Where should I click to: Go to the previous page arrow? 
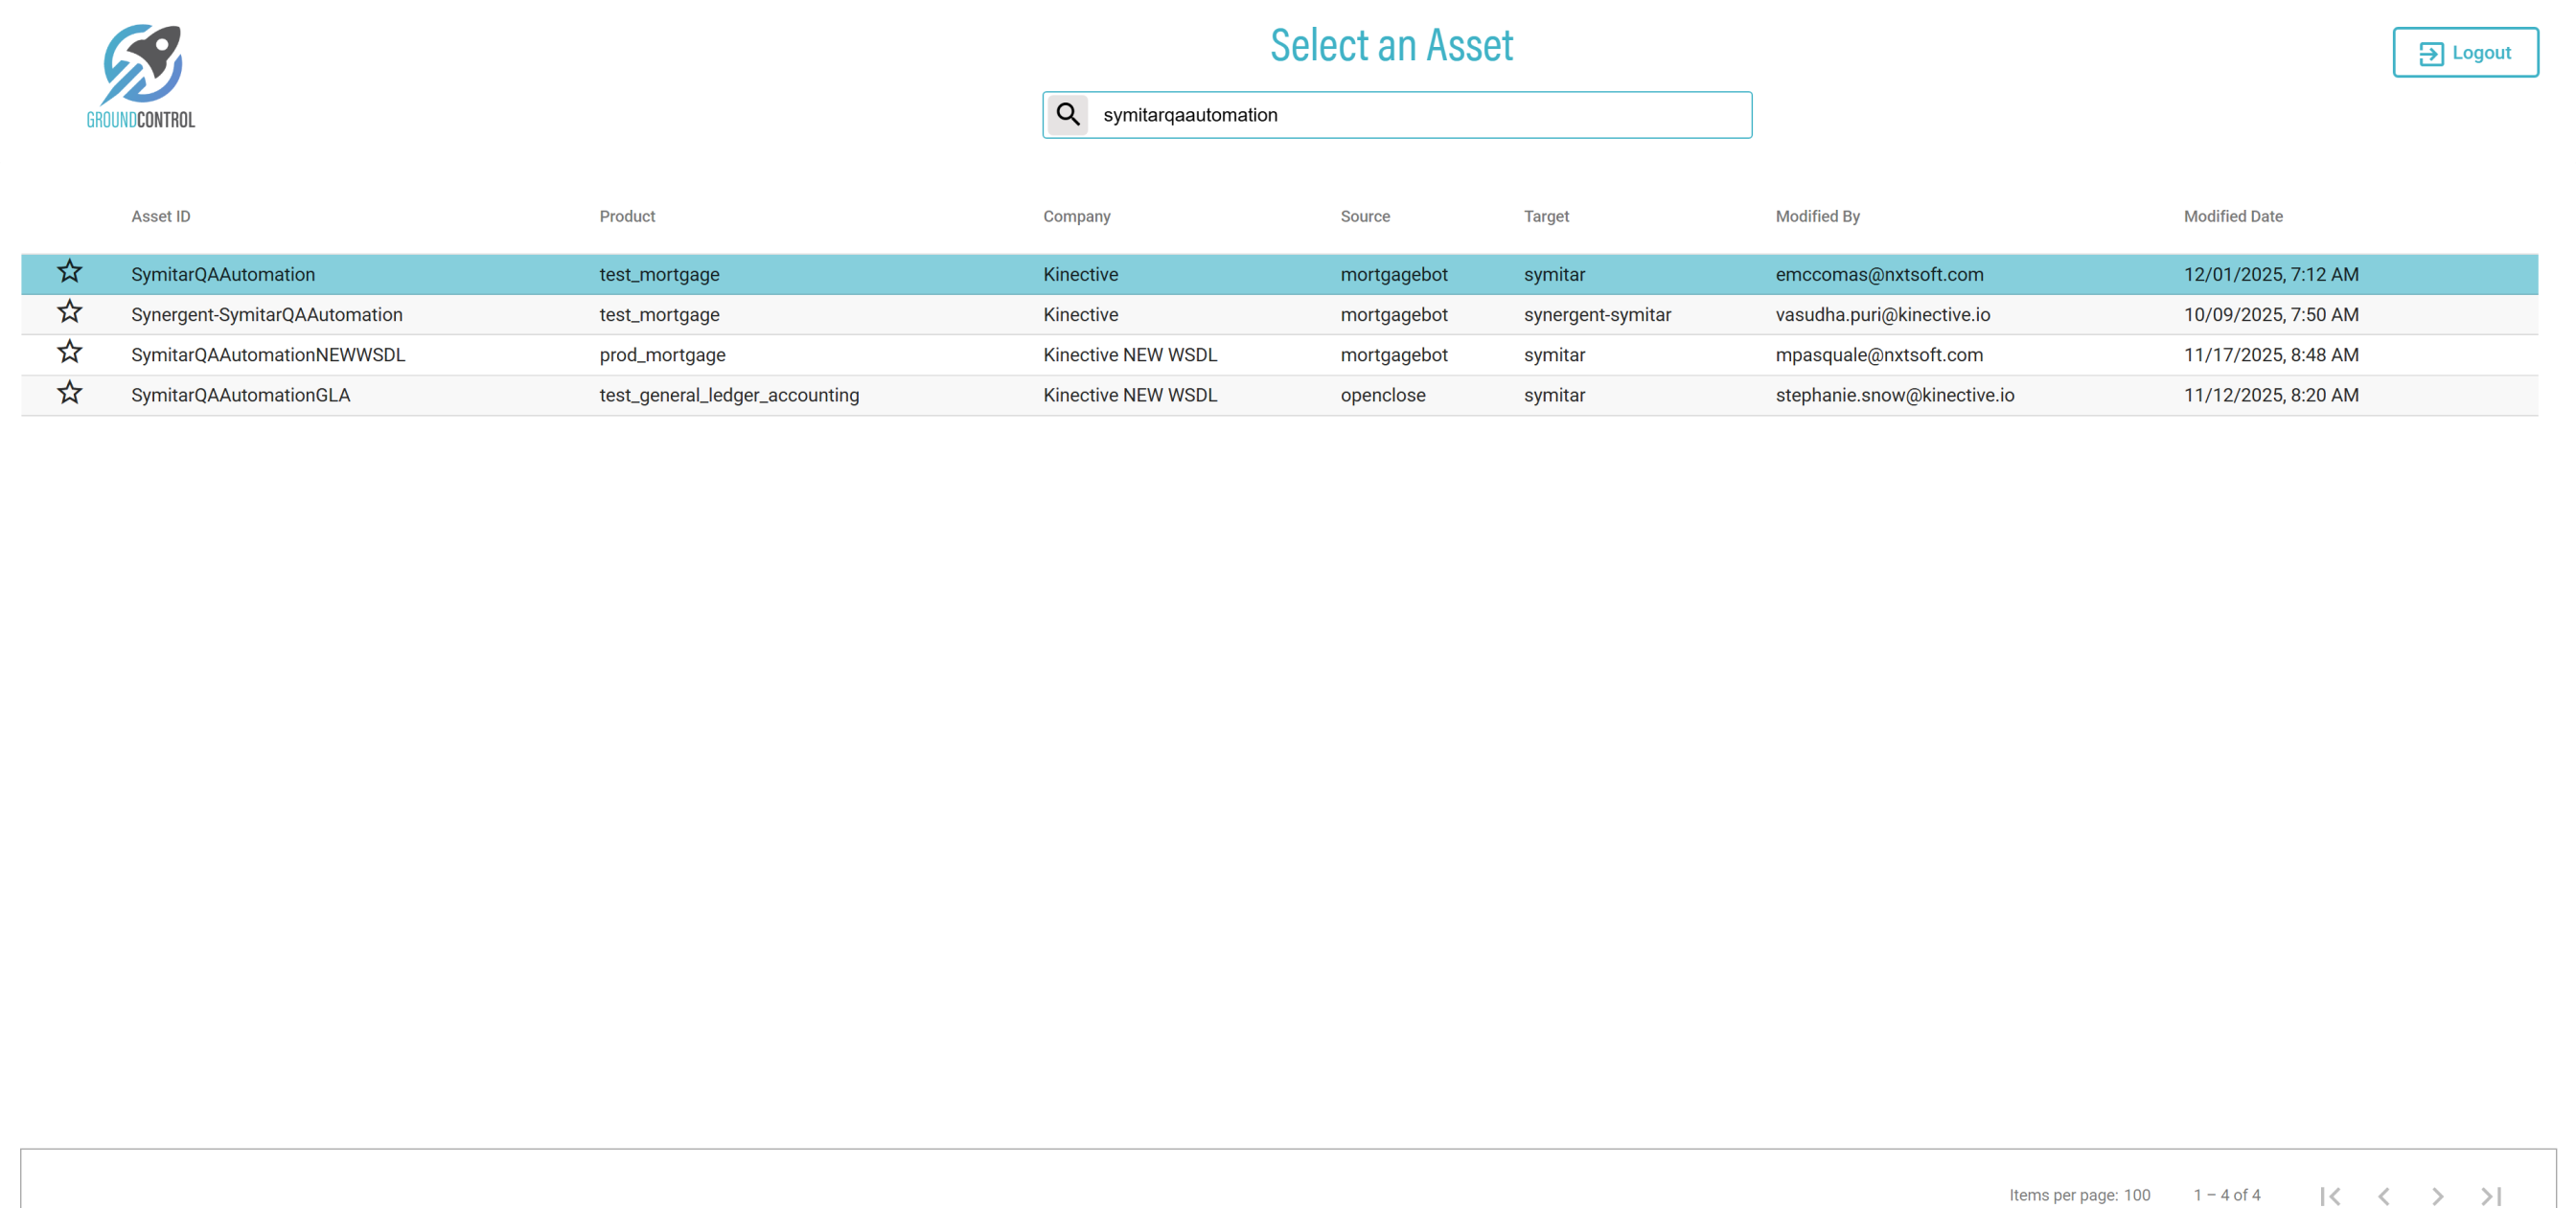[x=2384, y=1195]
